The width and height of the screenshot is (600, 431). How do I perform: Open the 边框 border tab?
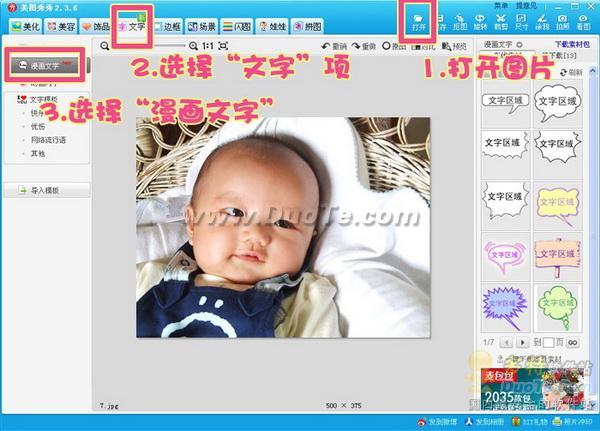coord(167,26)
